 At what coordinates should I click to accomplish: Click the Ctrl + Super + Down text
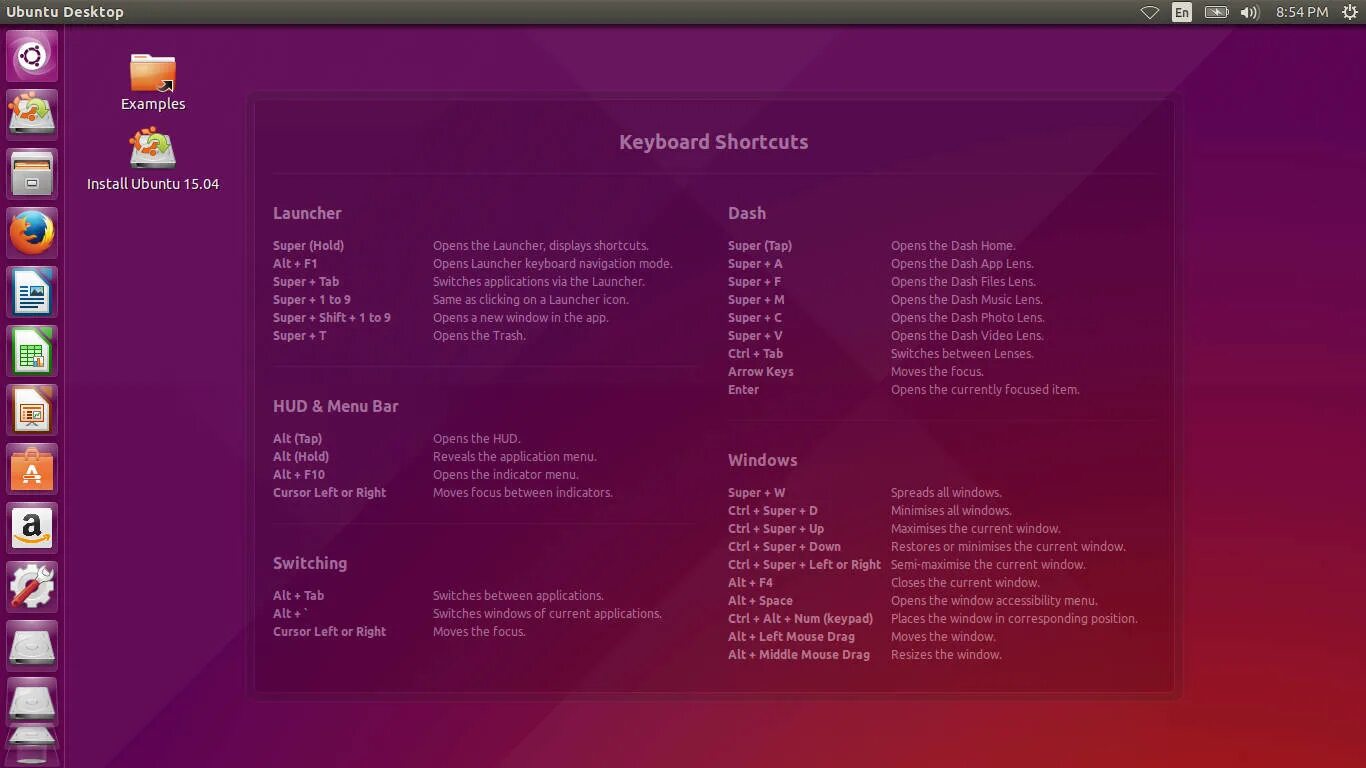[x=785, y=547]
